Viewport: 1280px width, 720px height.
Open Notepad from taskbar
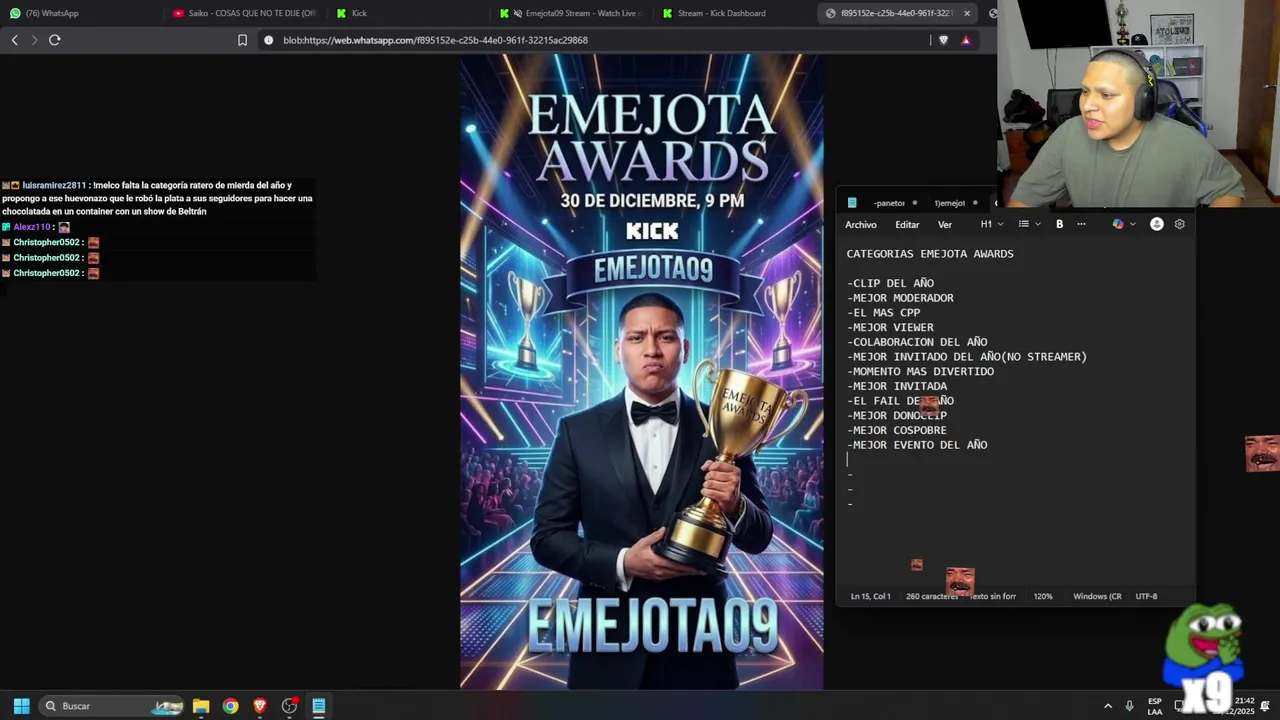coord(318,706)
